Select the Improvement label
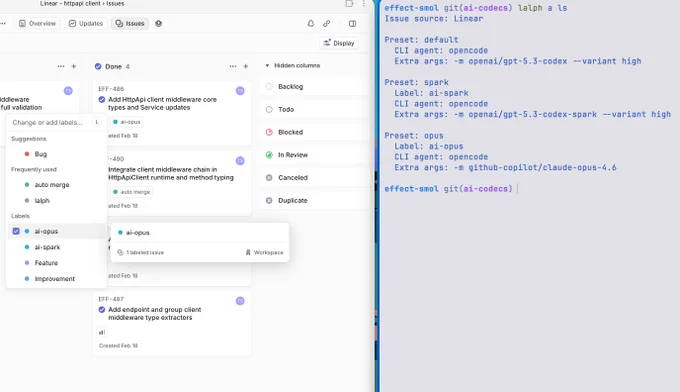 pyautogui.click(x=56, y=278)
